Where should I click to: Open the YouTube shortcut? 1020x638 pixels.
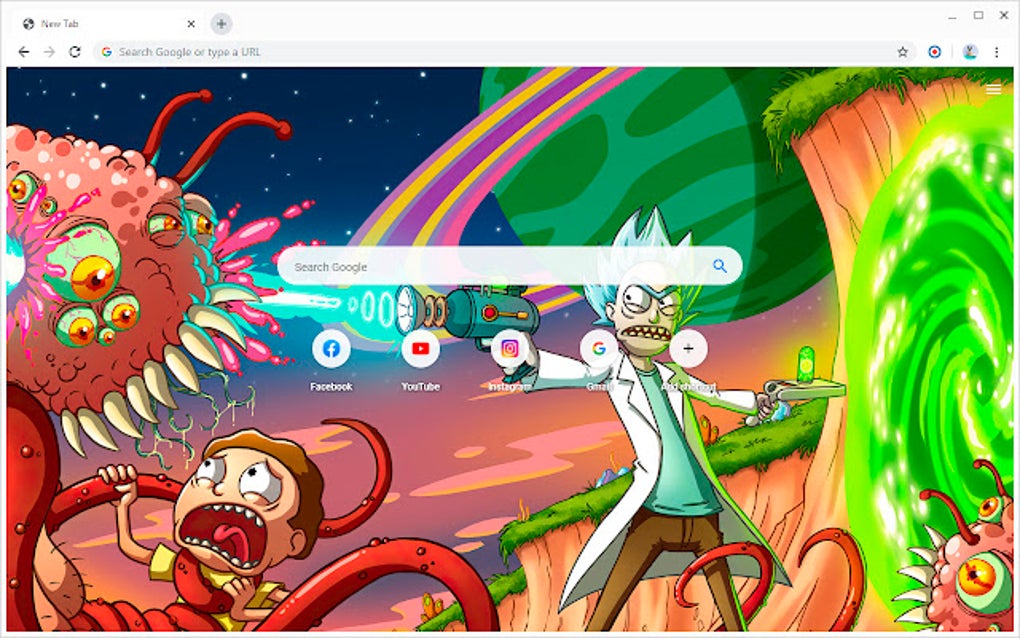click(x=420, y=349)
